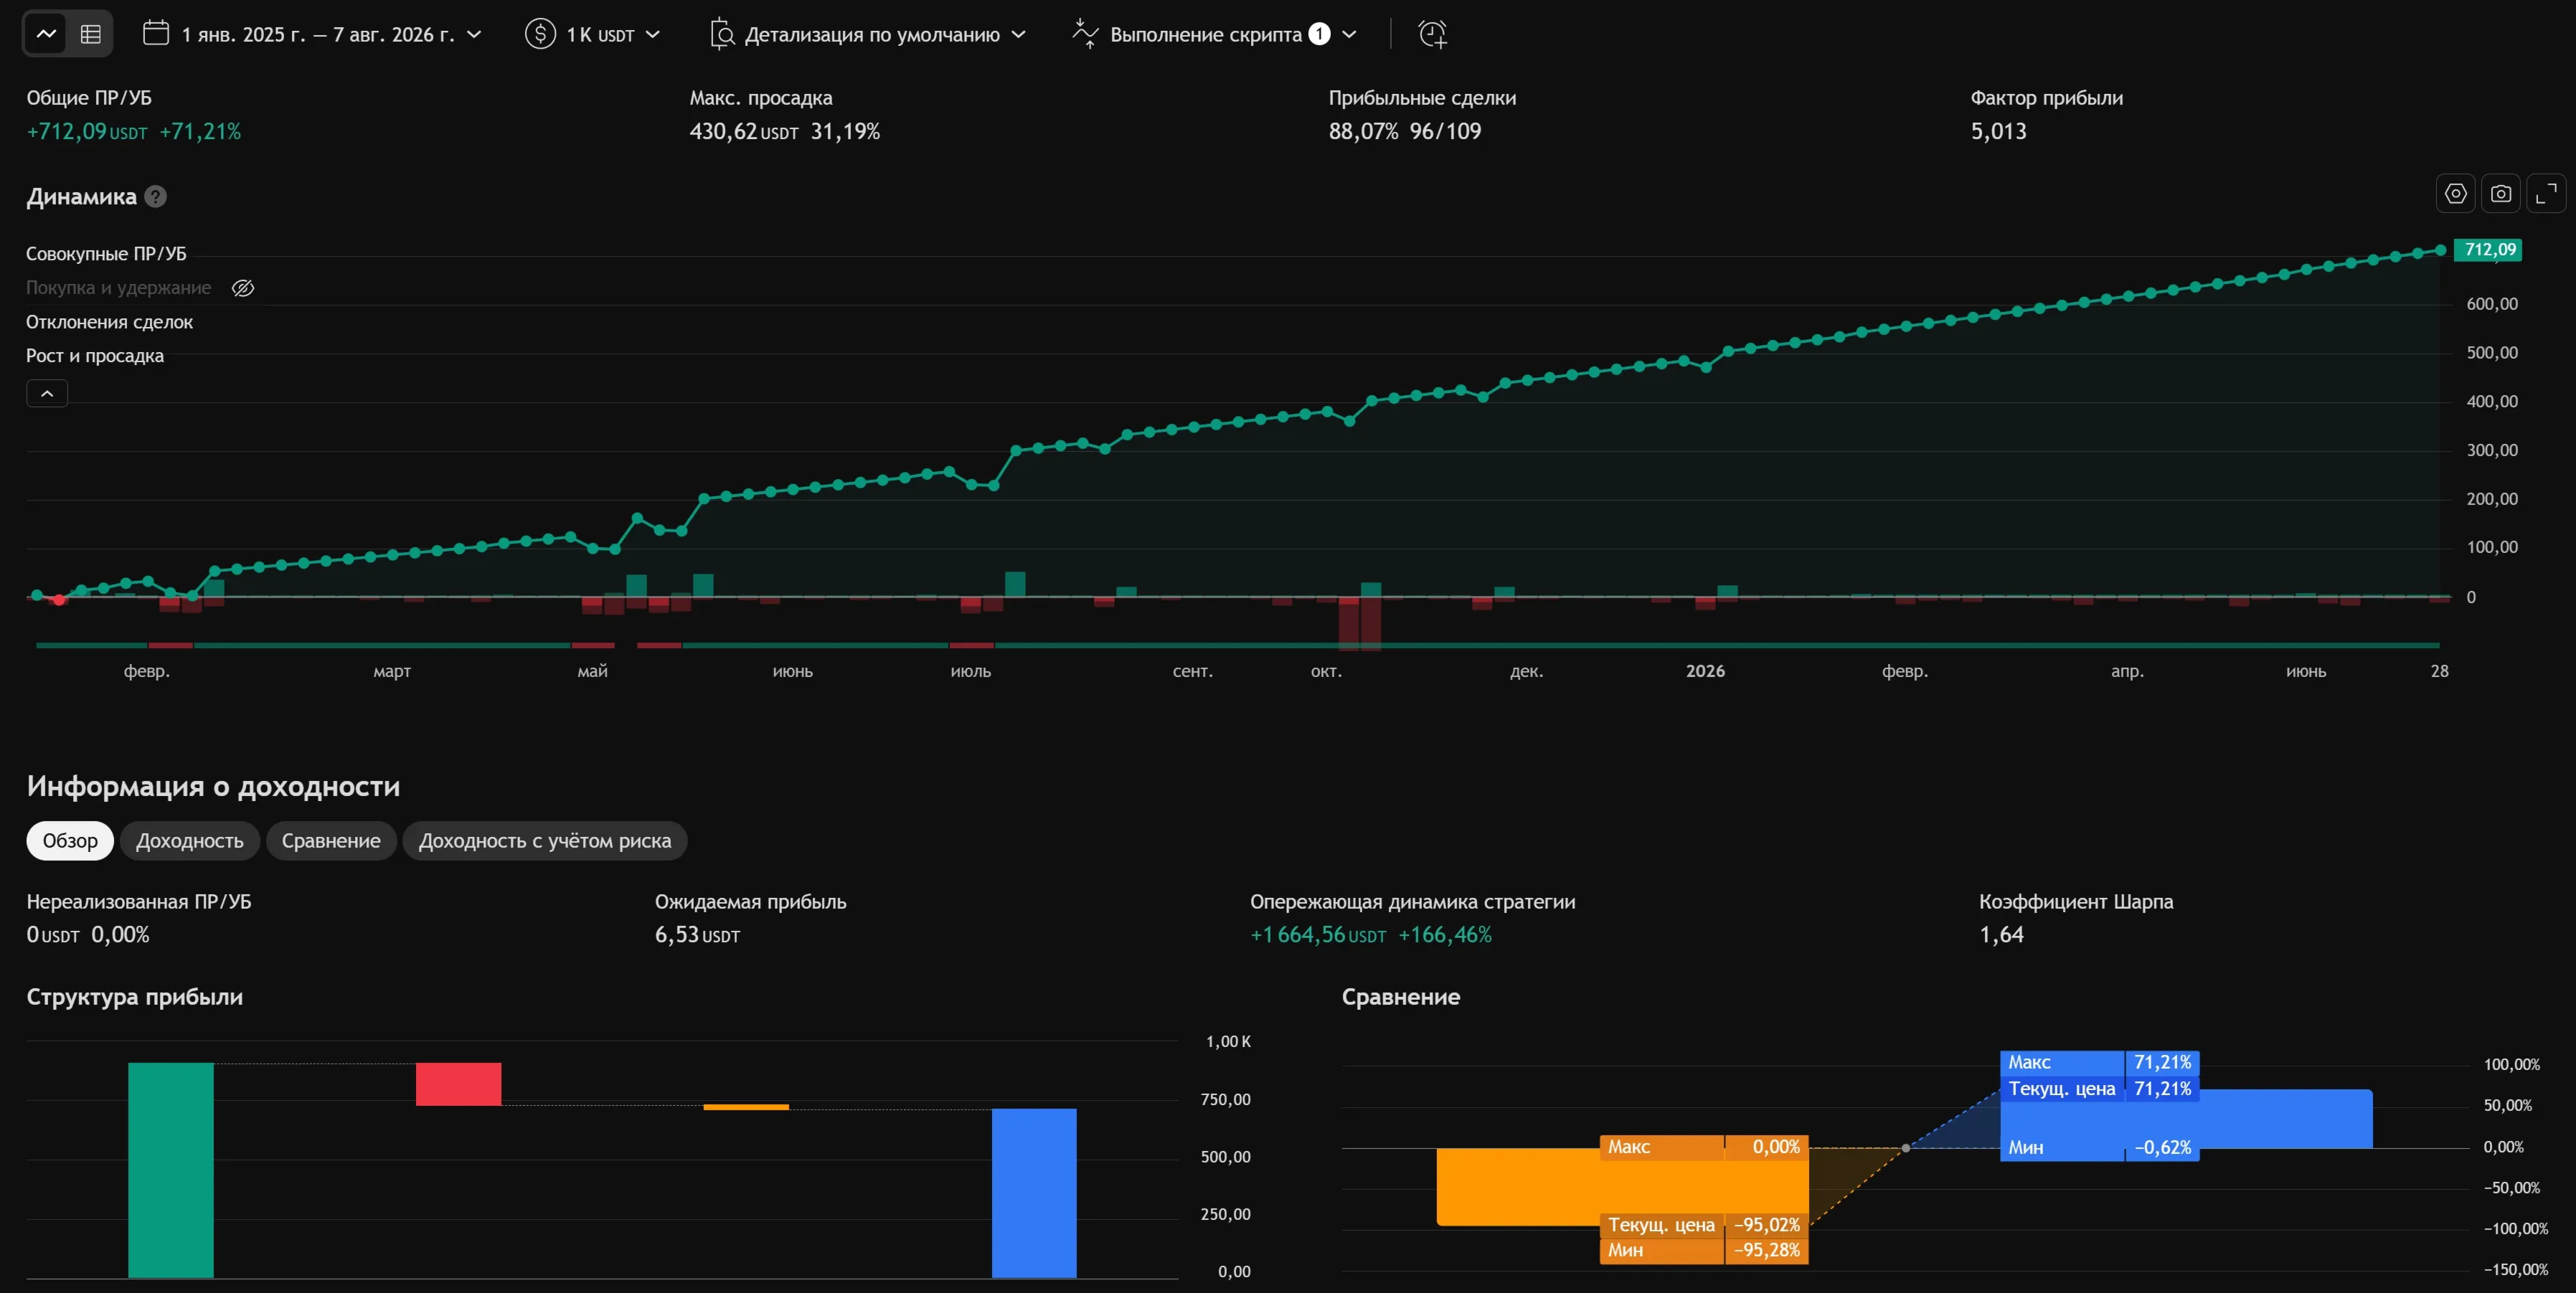Viewport: 2576px width, 1293px height.
Task: Click the red starting point on equity curve
Action: 59,600
